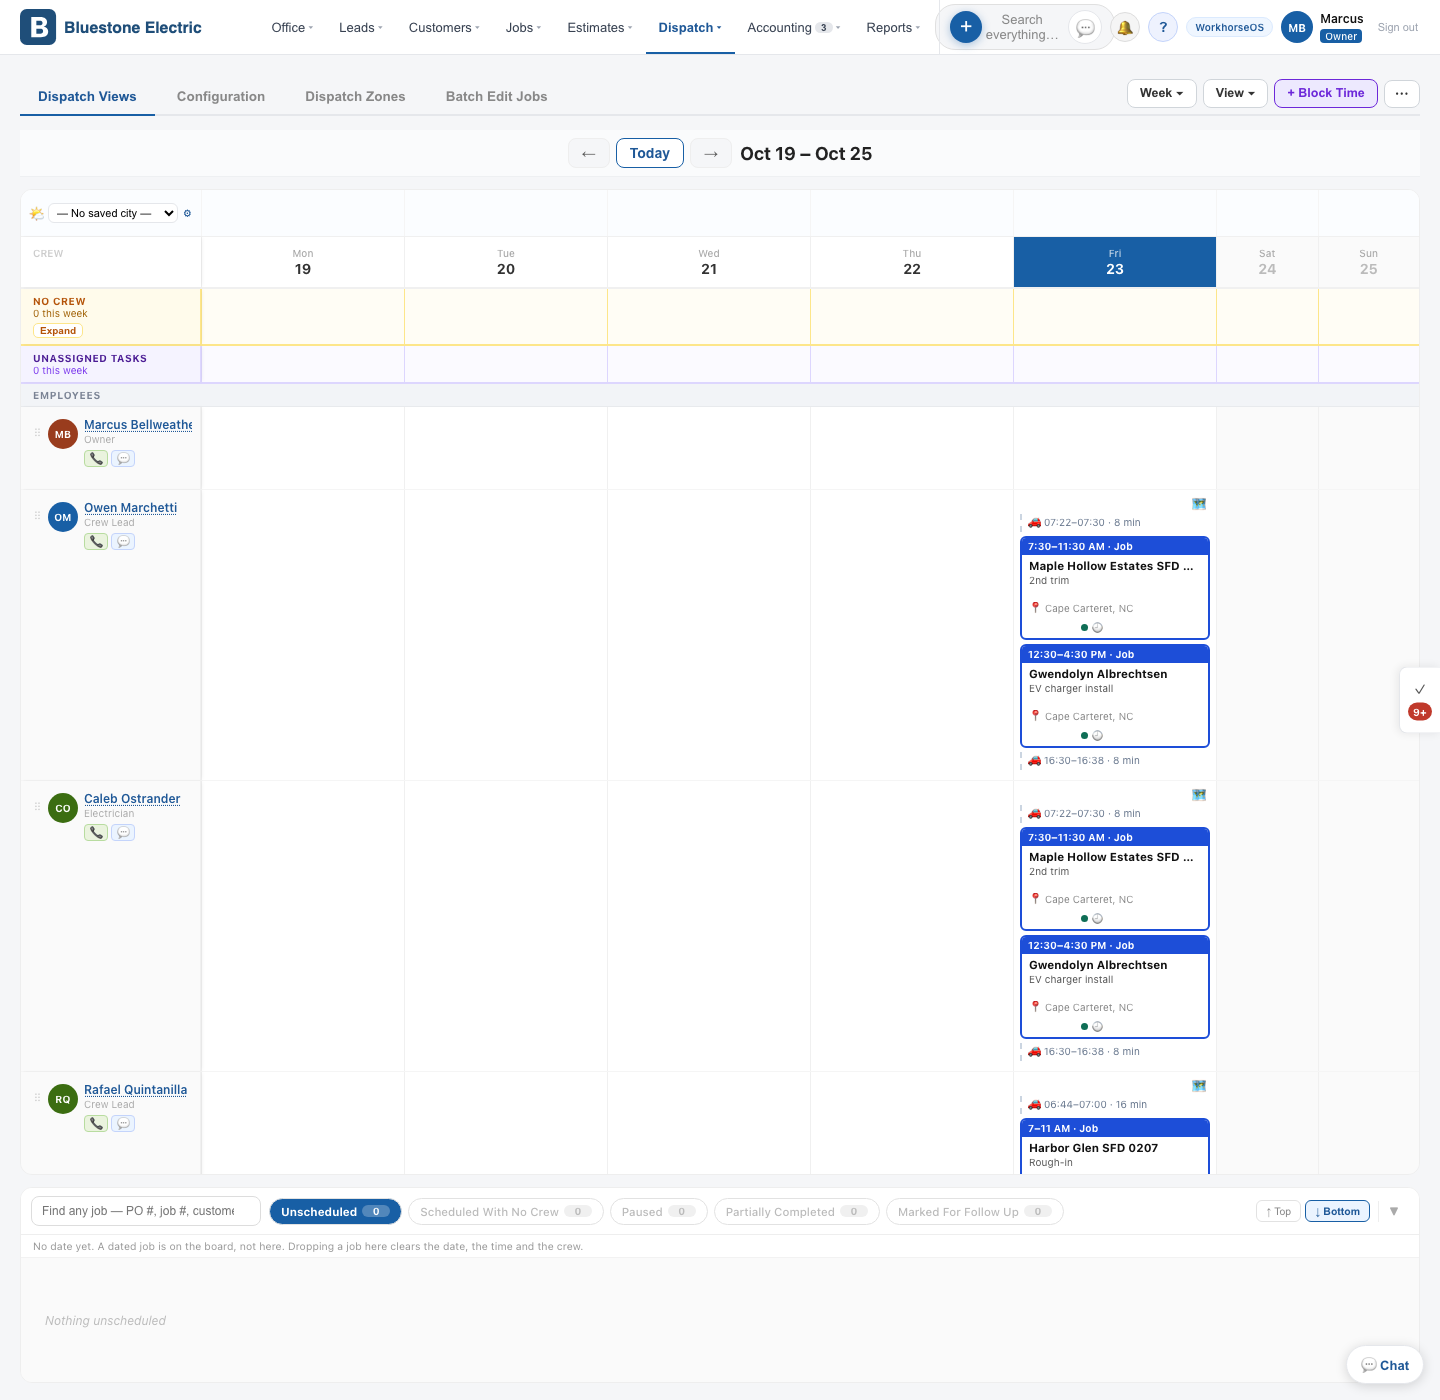Call Caleb Ostrander using his phone icon
The width and height of the screenshot is (1440, 1400).
point(96,832)
